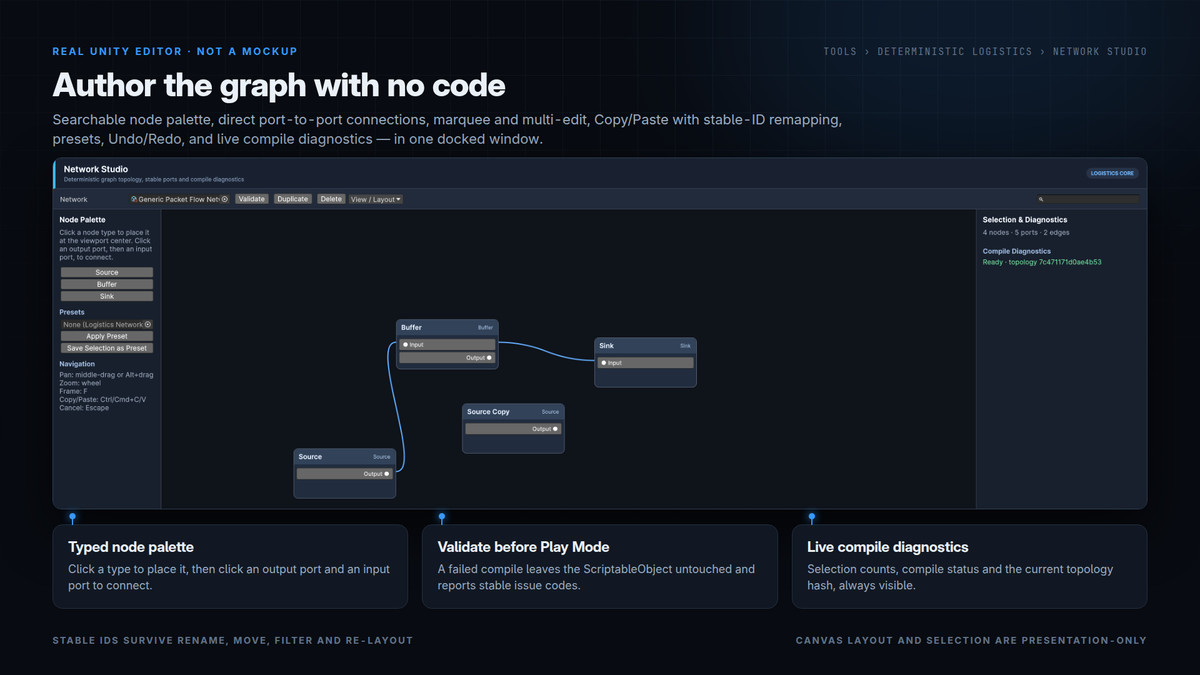The image size is (1200, 675).
Task: Click the "Pan: middle-drag or Alt+drag" hint
Action: pos(106,374)
